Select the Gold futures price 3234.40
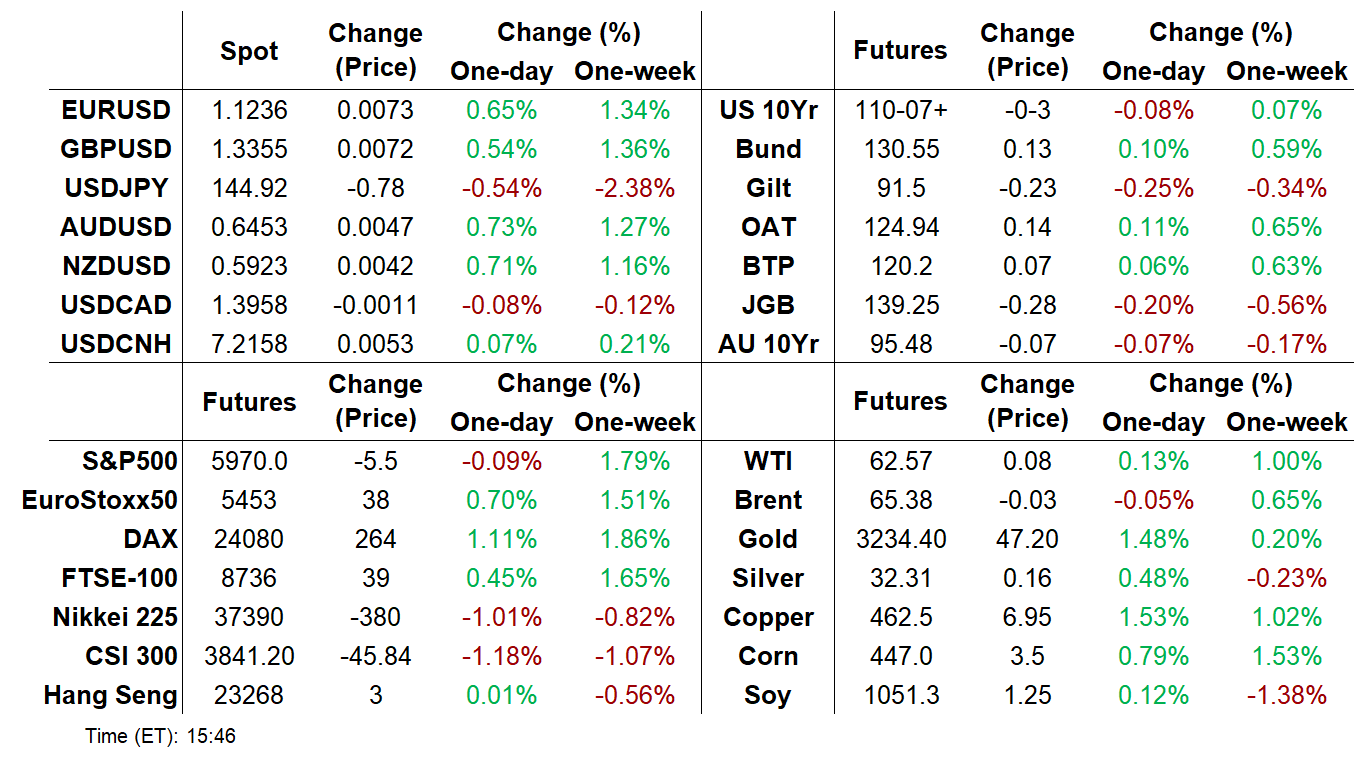 point(900,540)
